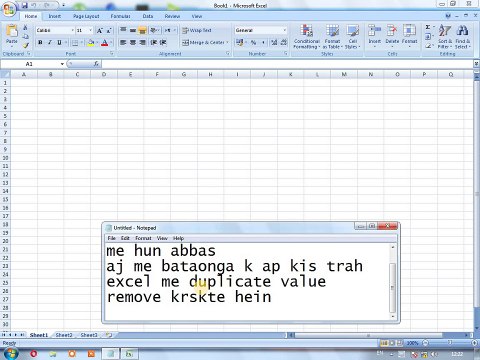The width and height of the screenshot is (480, 360).
Task: Click the Clear eraser icon in Editing group
Action: pos(428,45)
